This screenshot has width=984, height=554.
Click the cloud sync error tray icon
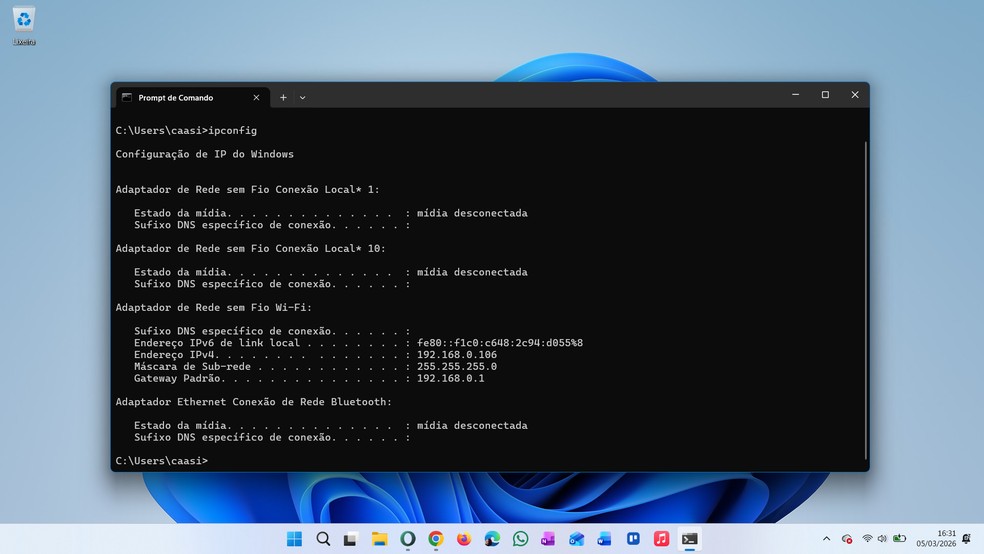coord(847,539)
